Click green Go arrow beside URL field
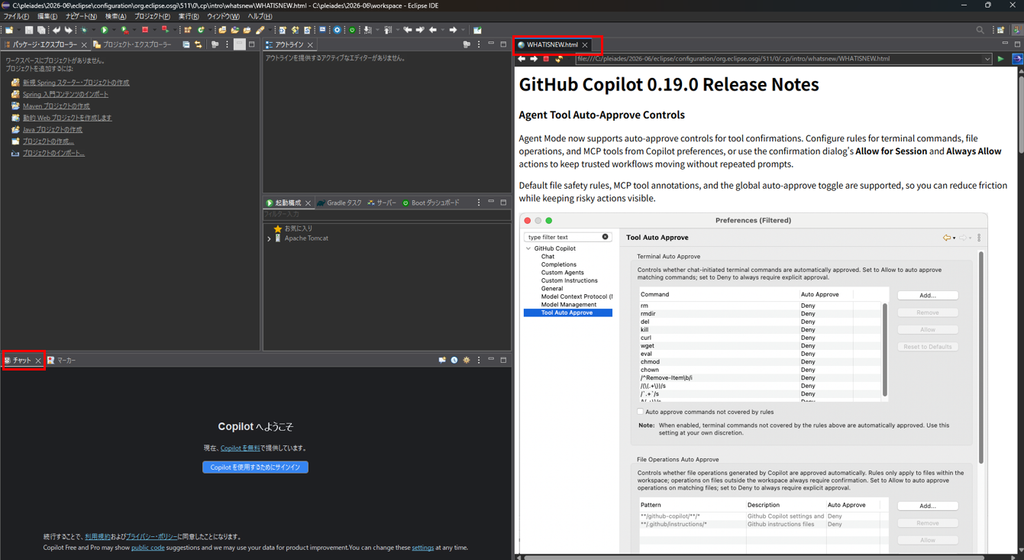 (1000, 59)
